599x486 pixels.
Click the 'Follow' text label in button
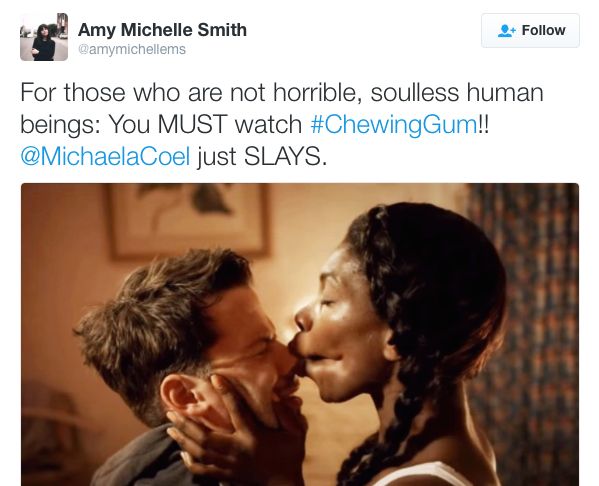[543, 31]
